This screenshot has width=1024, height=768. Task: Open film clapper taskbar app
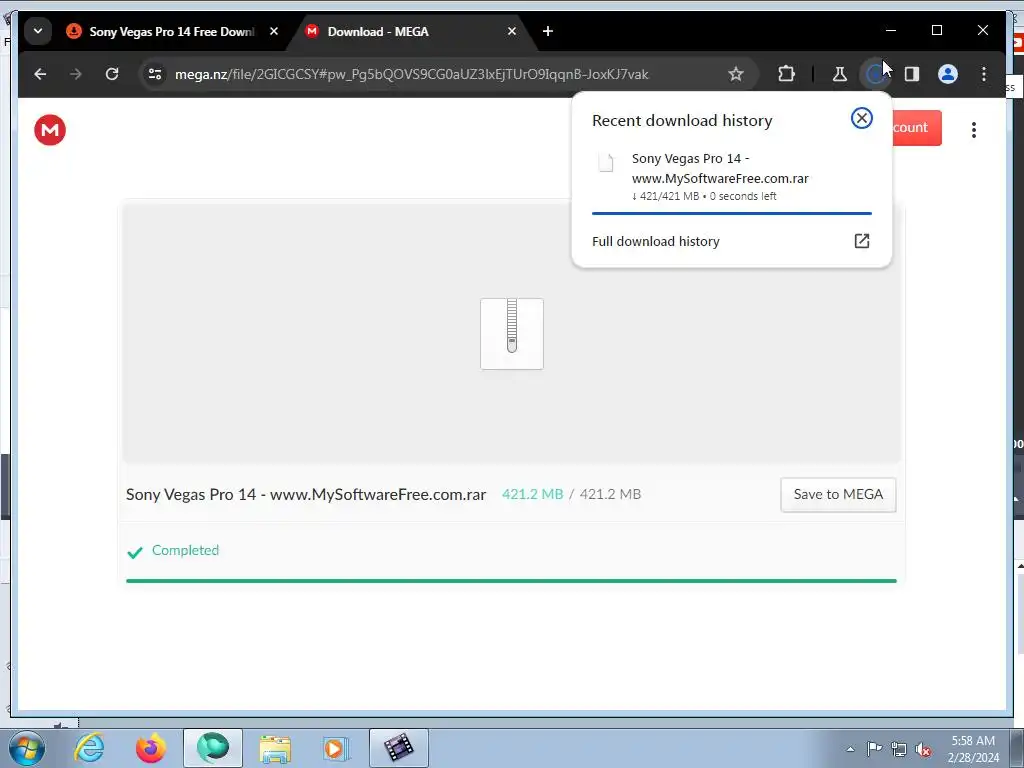click(x=398, y=748)
